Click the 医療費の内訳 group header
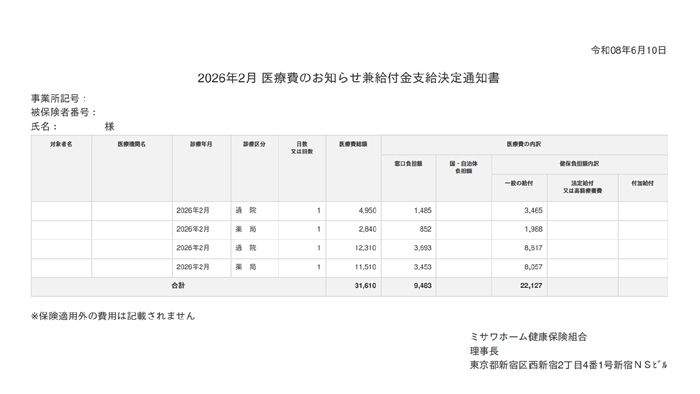700x394 pixels. click(x=524, y=144)
